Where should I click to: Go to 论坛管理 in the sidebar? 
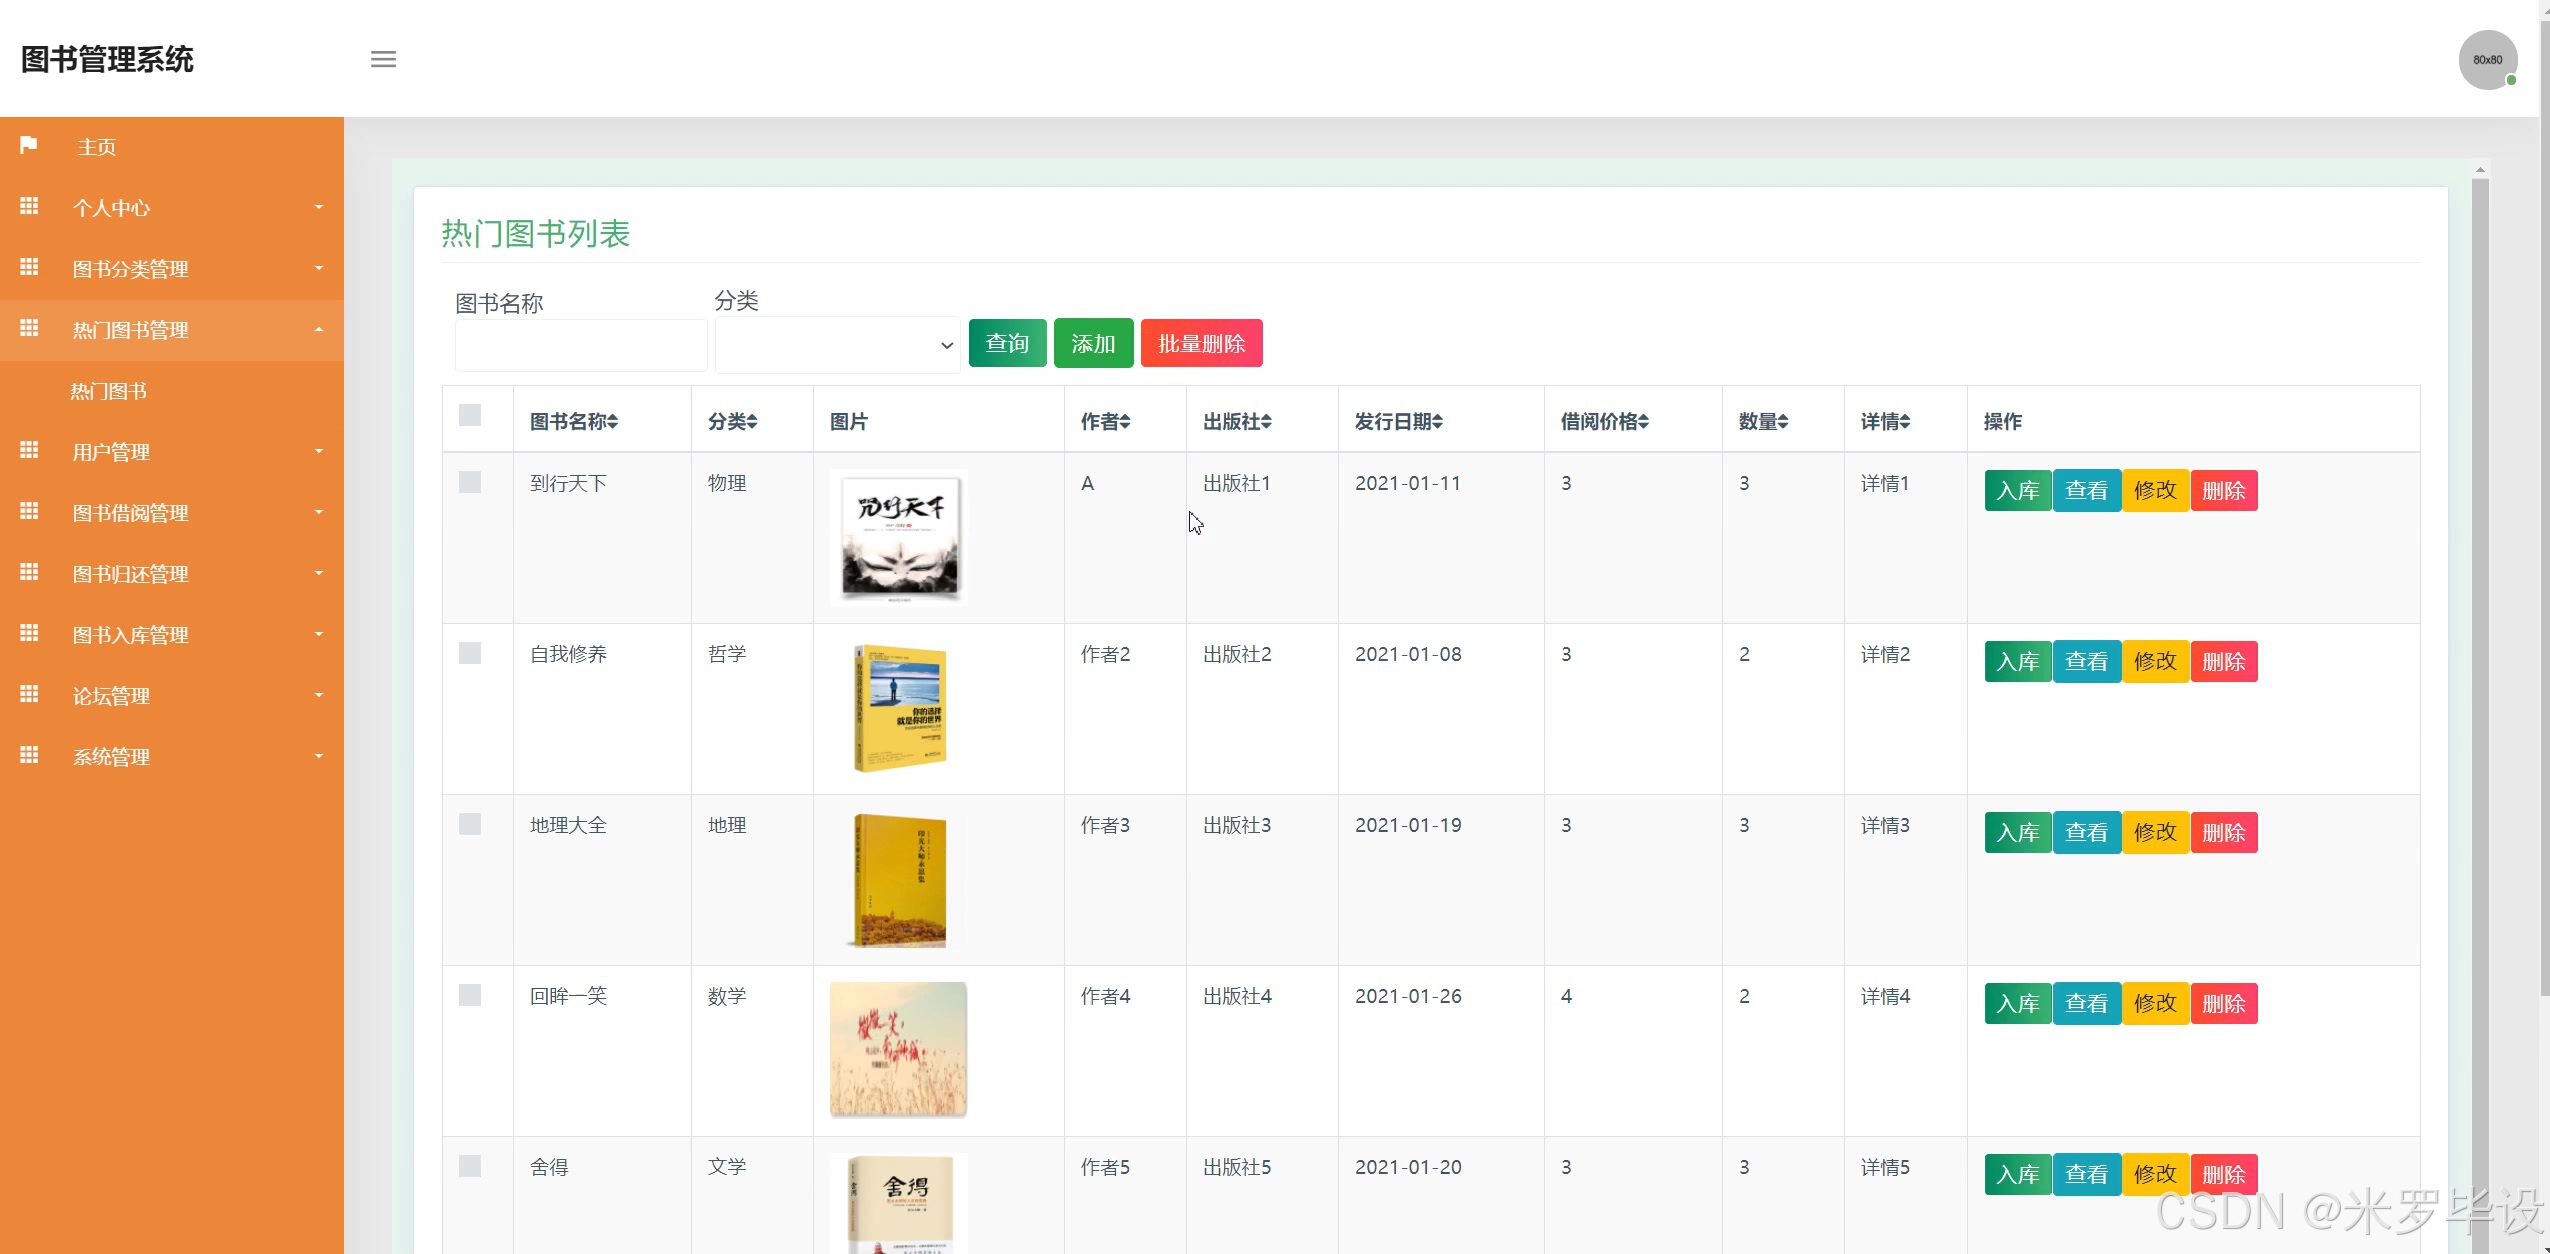pos(110,696)
